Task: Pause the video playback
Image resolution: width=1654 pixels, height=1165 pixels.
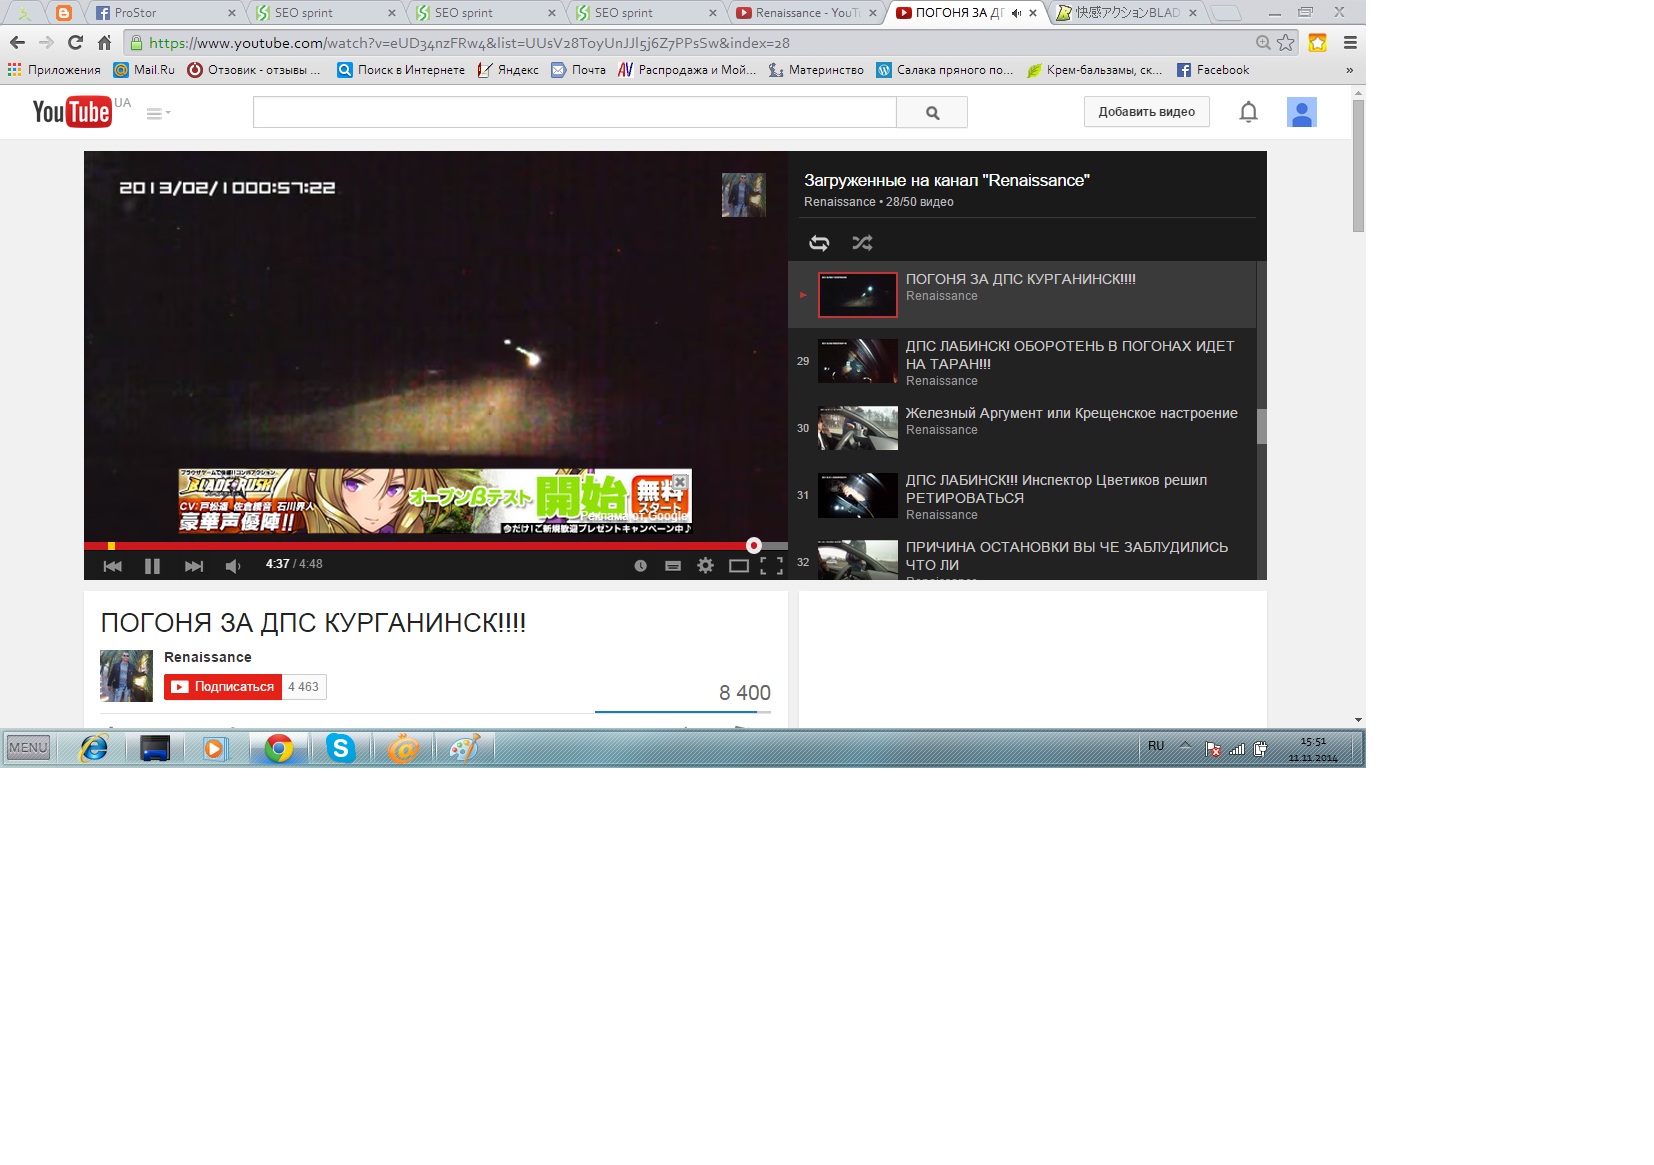Action: coord(152,566)
